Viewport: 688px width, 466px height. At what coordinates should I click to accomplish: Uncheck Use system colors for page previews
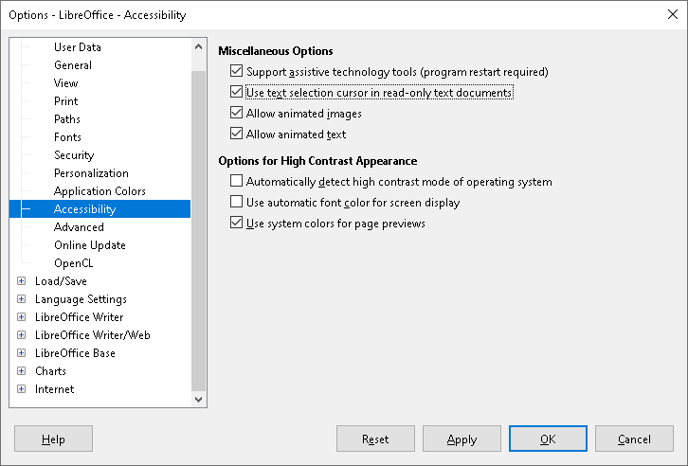tap(236, 222)
